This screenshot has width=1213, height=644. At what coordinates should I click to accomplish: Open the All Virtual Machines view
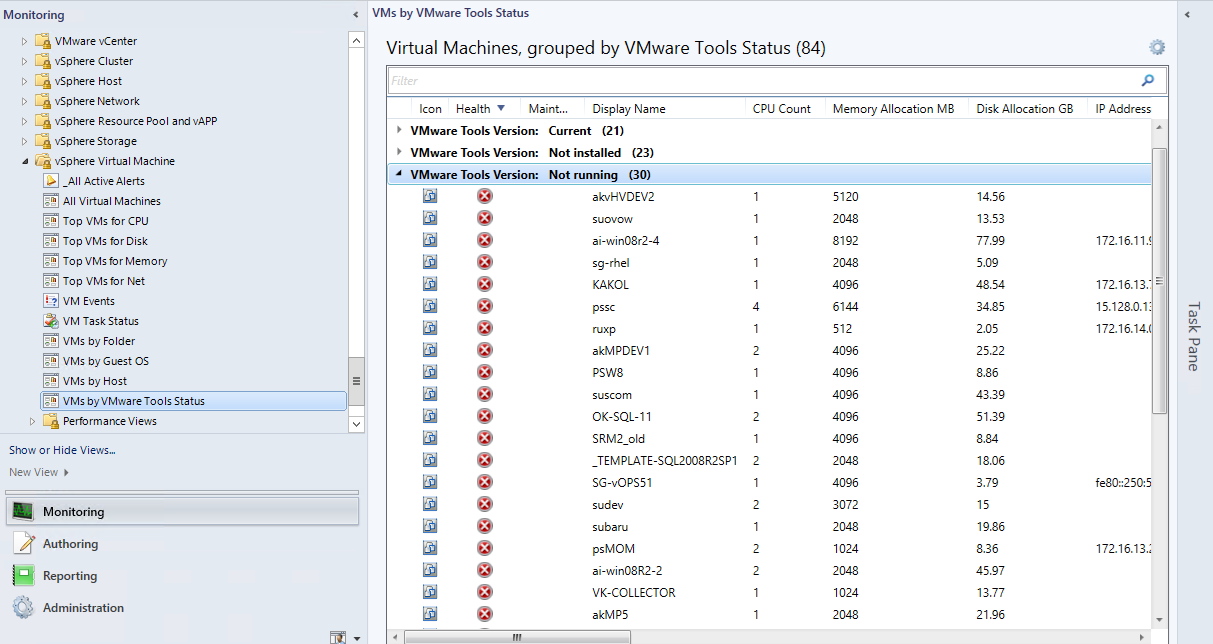coord(112,201)
